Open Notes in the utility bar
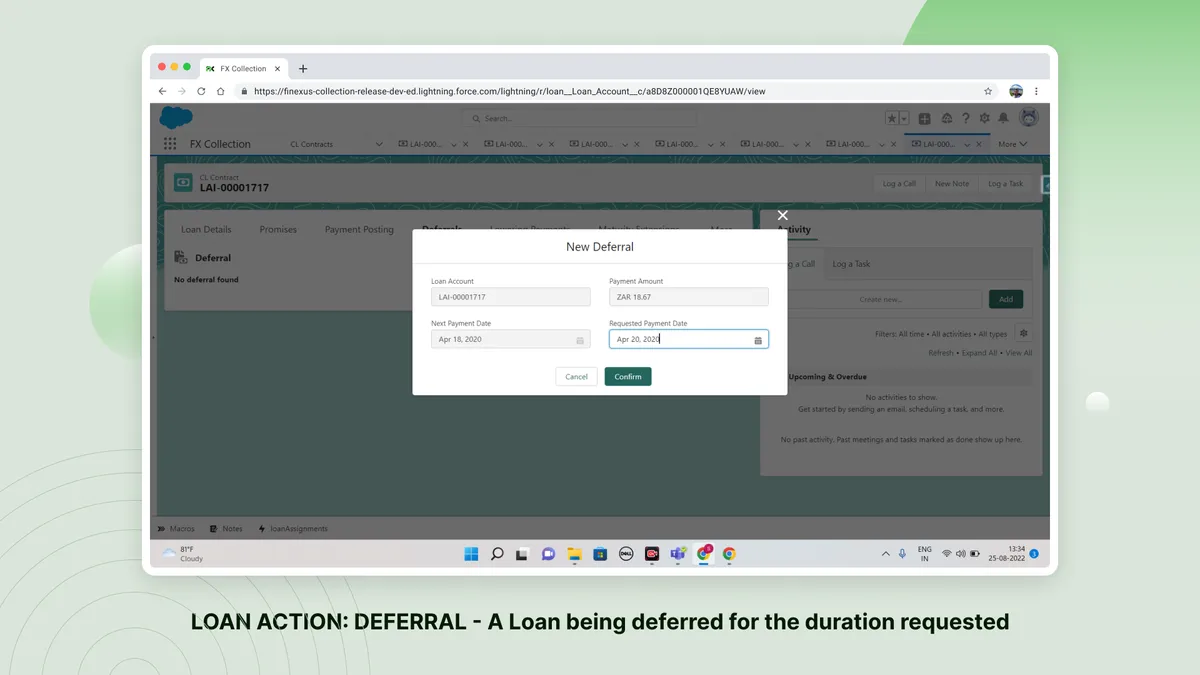This screenshot has height=675, width=1200. pyautogui.click(x=226, y=528)
